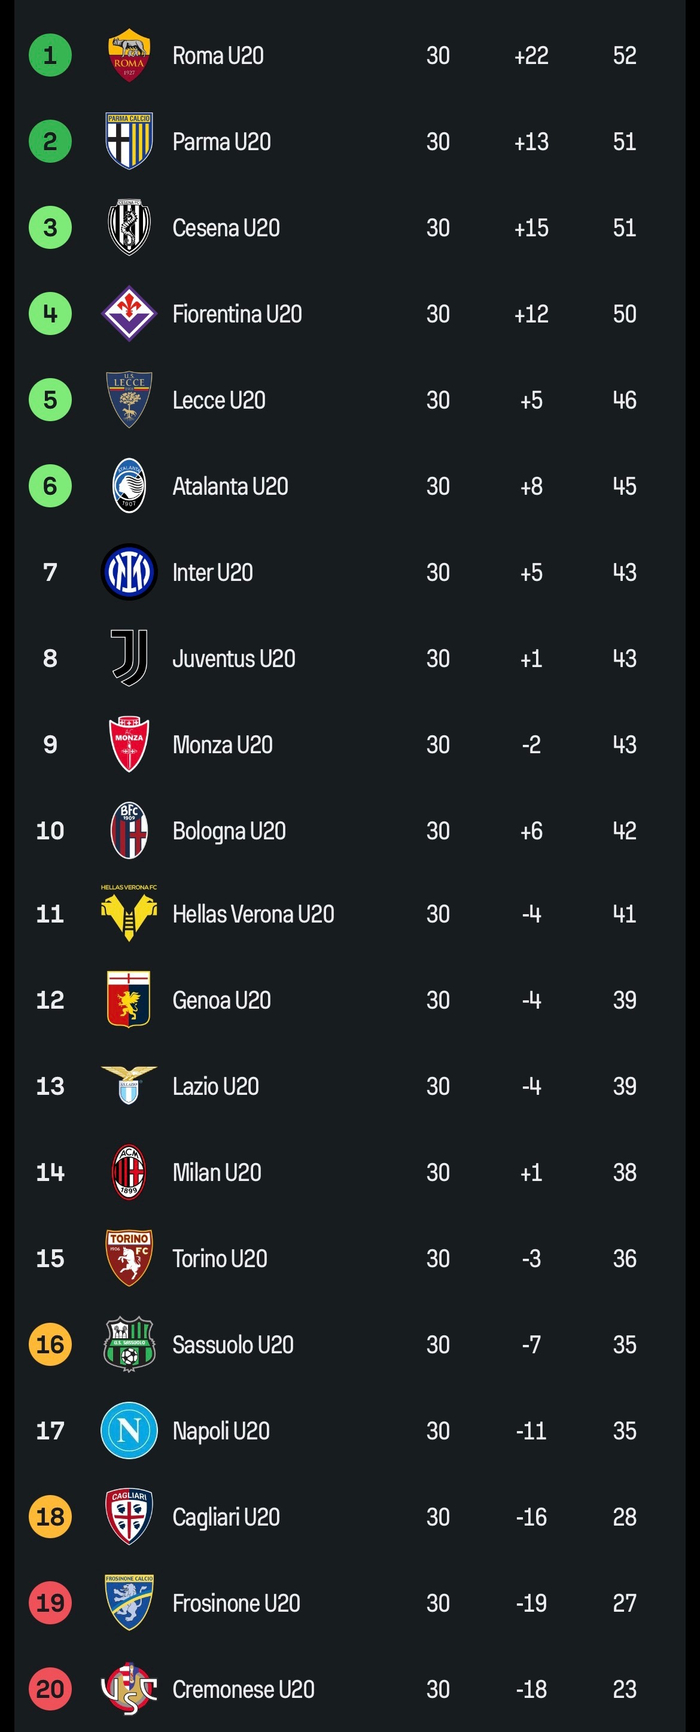This screenshot has height=1732, width=700.
Task: Select the Napoli U20 round badge
Action: click(129, 1430)
